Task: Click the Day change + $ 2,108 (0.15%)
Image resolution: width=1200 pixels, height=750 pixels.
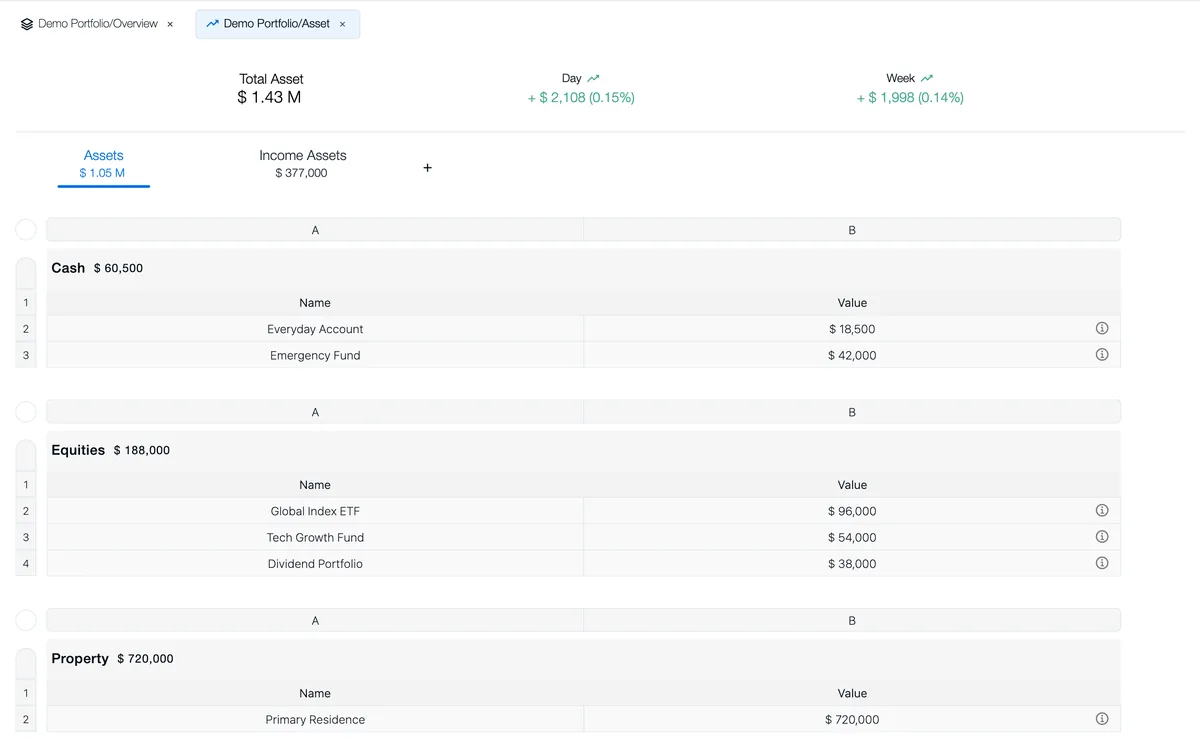Action: [x=581, y=97]
